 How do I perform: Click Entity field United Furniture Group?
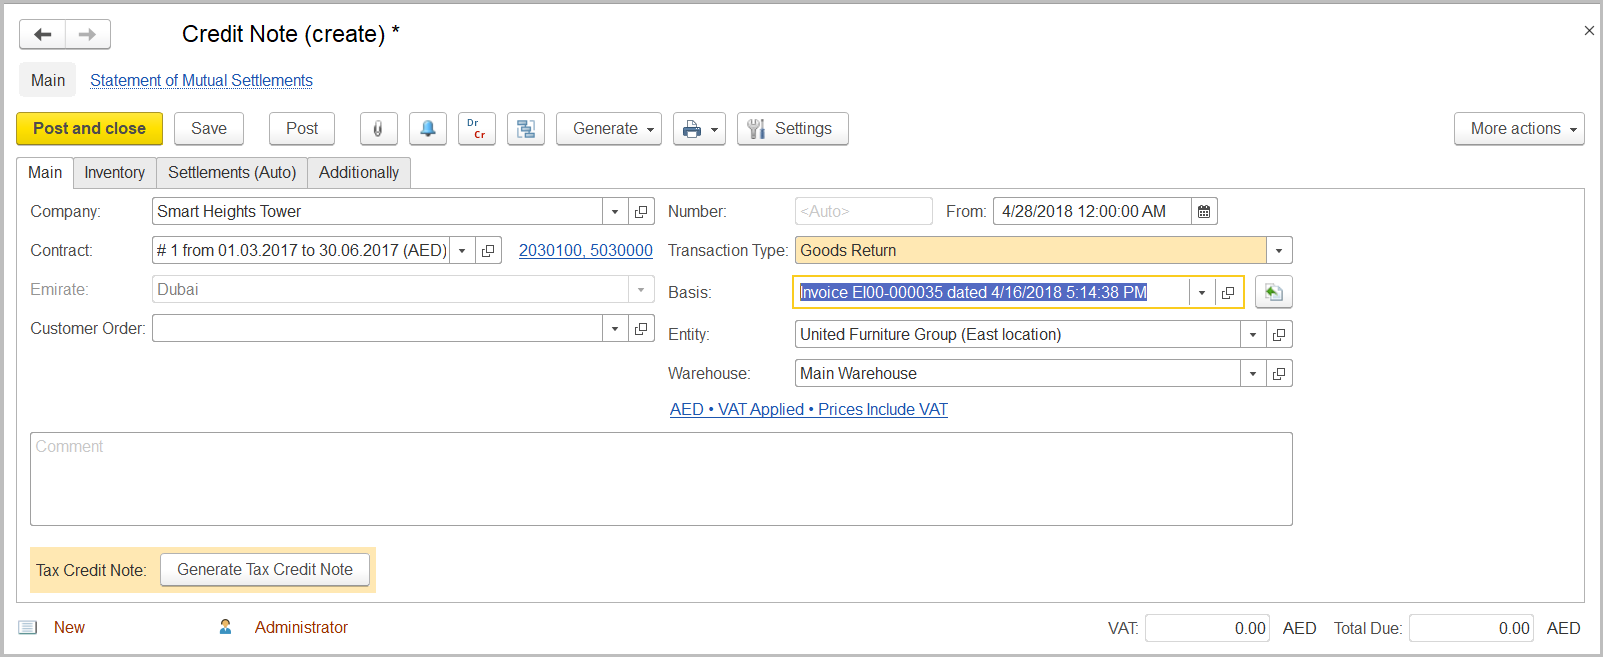pyautogui.click(x=1017, y=334)
